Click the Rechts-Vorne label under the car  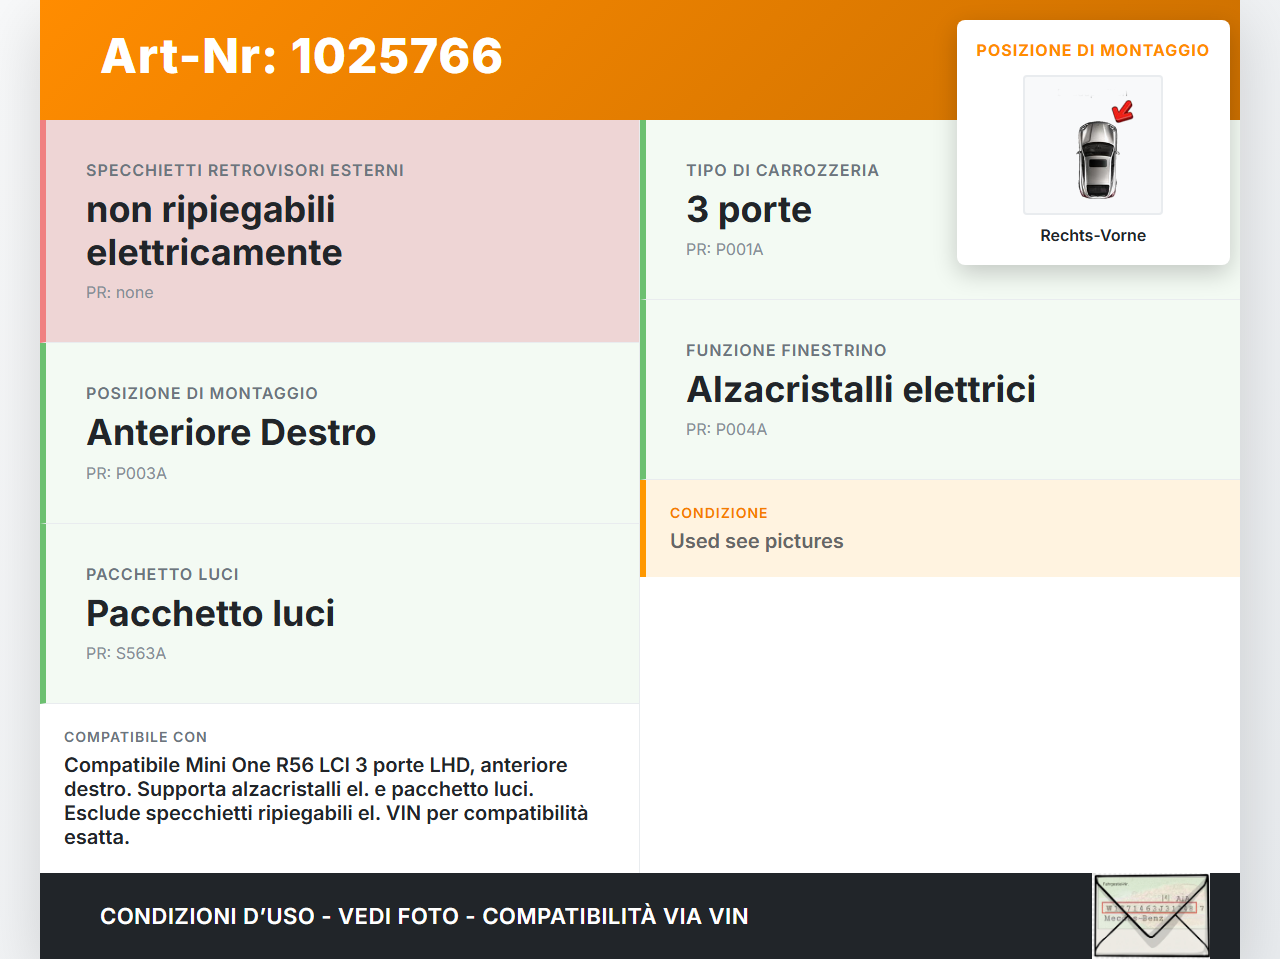[x=1092, y=236]
